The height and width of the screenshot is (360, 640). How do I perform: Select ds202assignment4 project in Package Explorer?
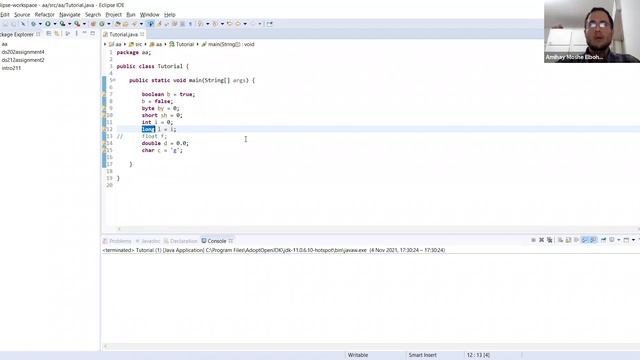tap(23, 52)
